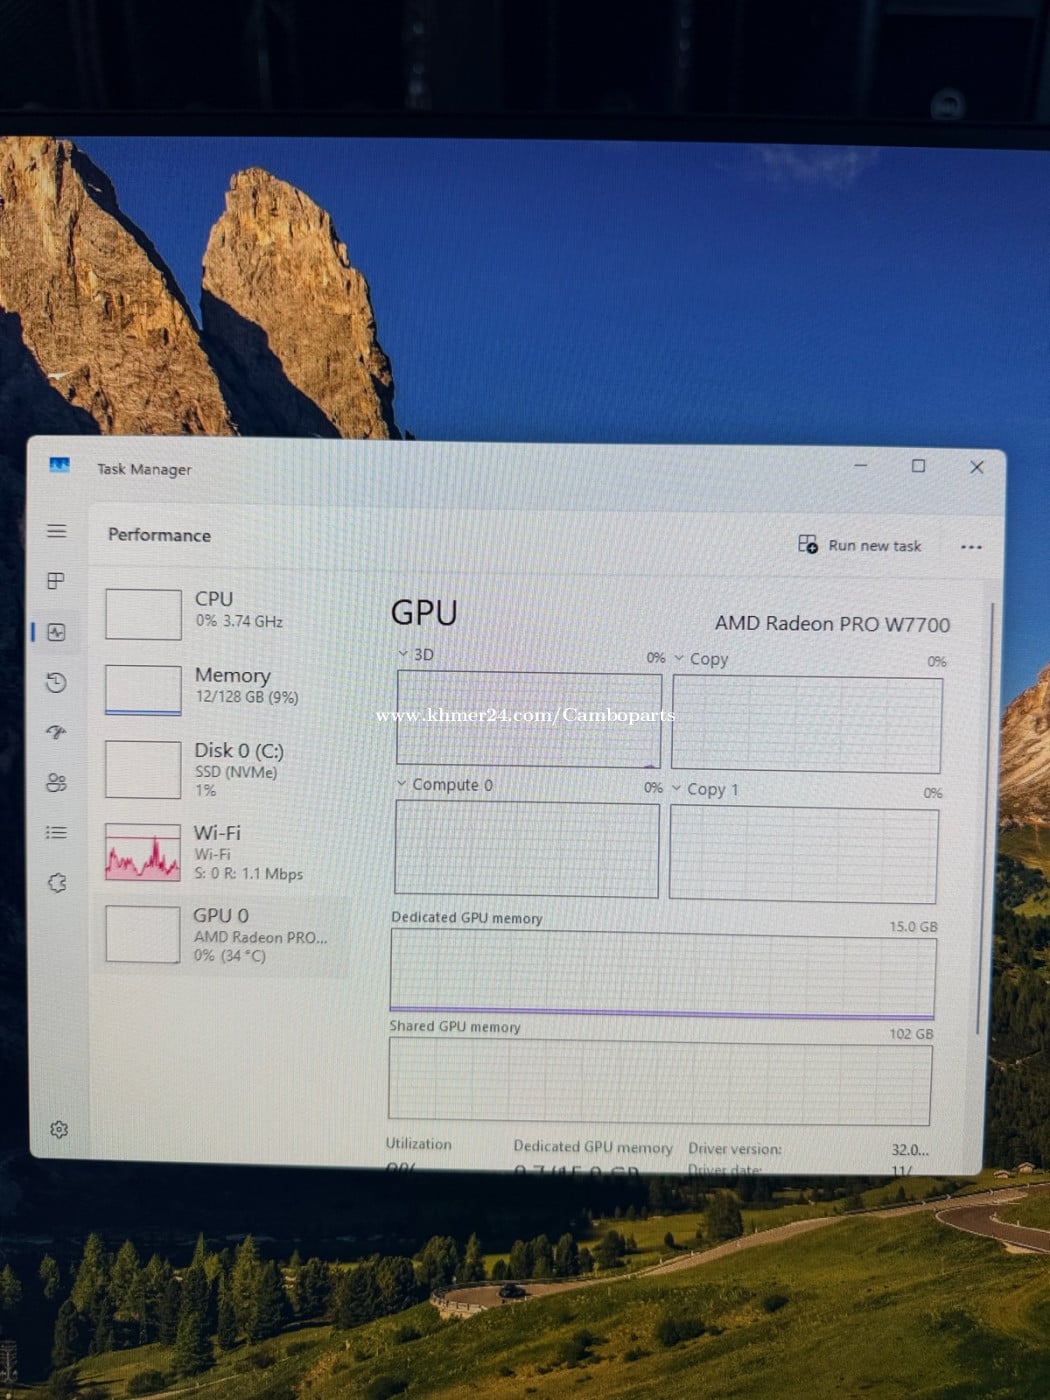The width and height of the screenshot is (1050, 1400).
Task: Click the 102 GB shared memory value
Action: point(911,1033)
